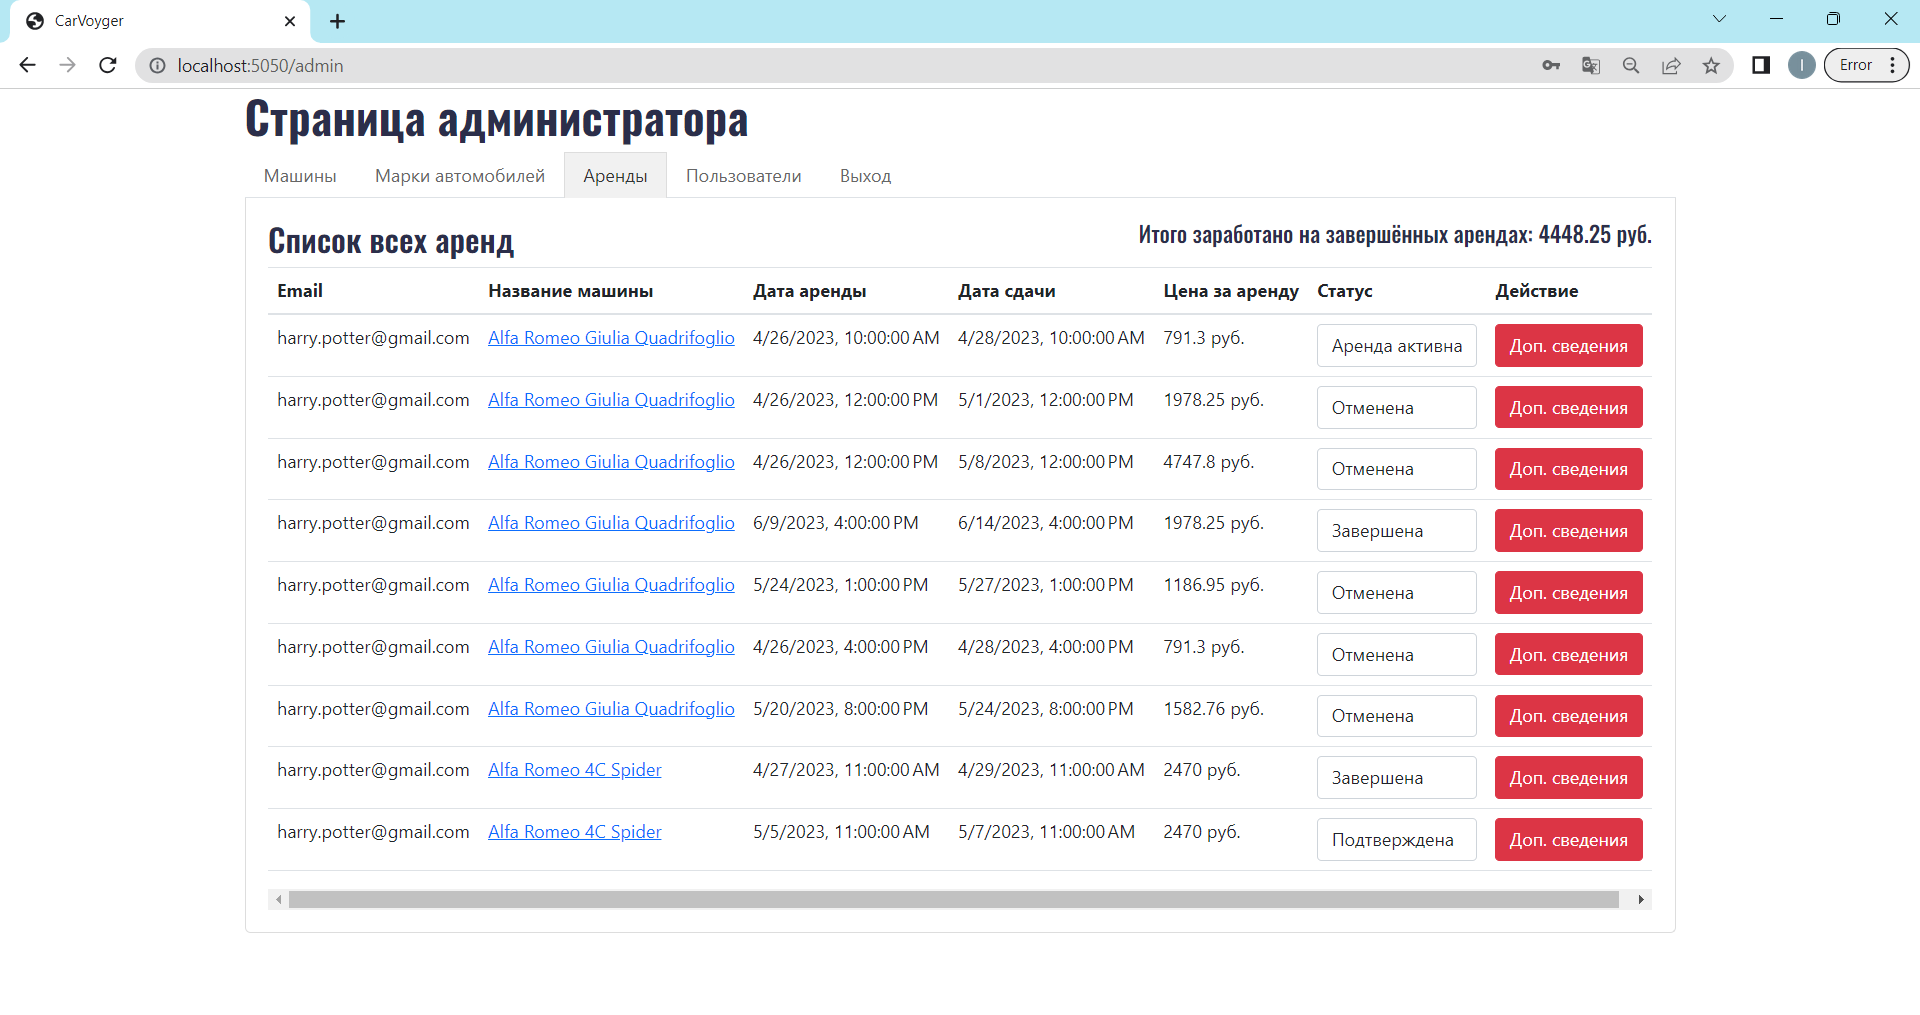Open saved passwords key icon

(1551, 65)
